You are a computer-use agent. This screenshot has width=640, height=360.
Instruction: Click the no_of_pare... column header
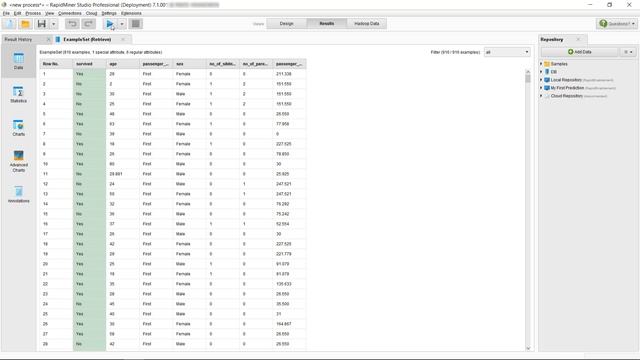pos(256,64)
